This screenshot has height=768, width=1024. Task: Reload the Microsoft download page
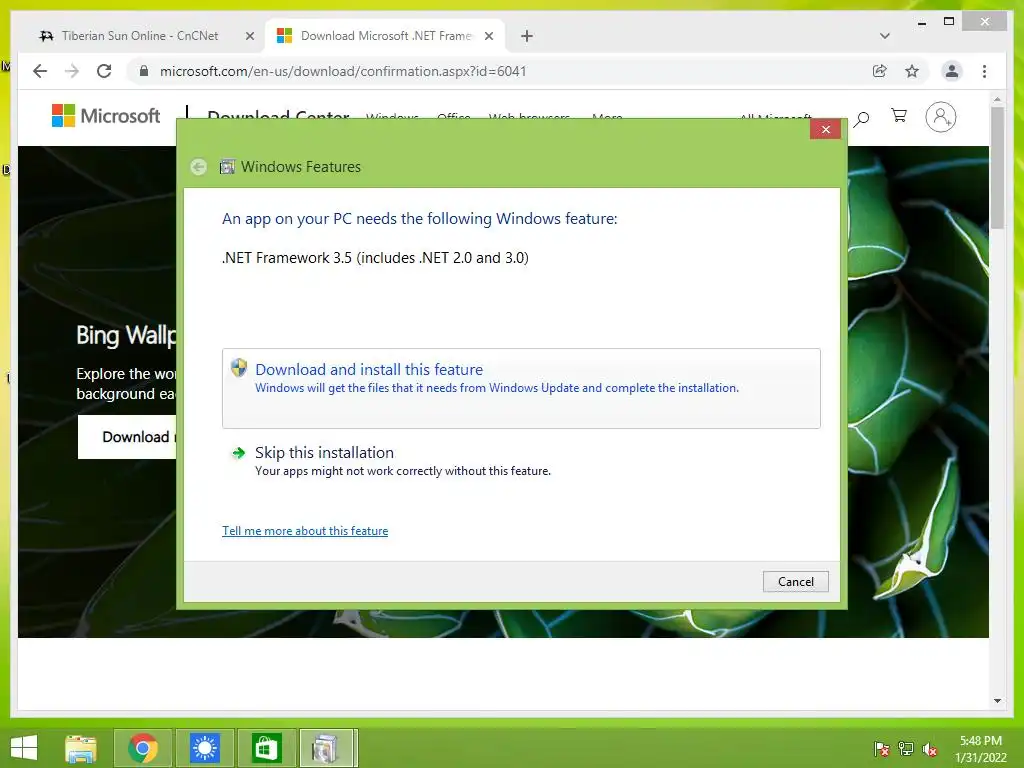click(x=104, y=71)
